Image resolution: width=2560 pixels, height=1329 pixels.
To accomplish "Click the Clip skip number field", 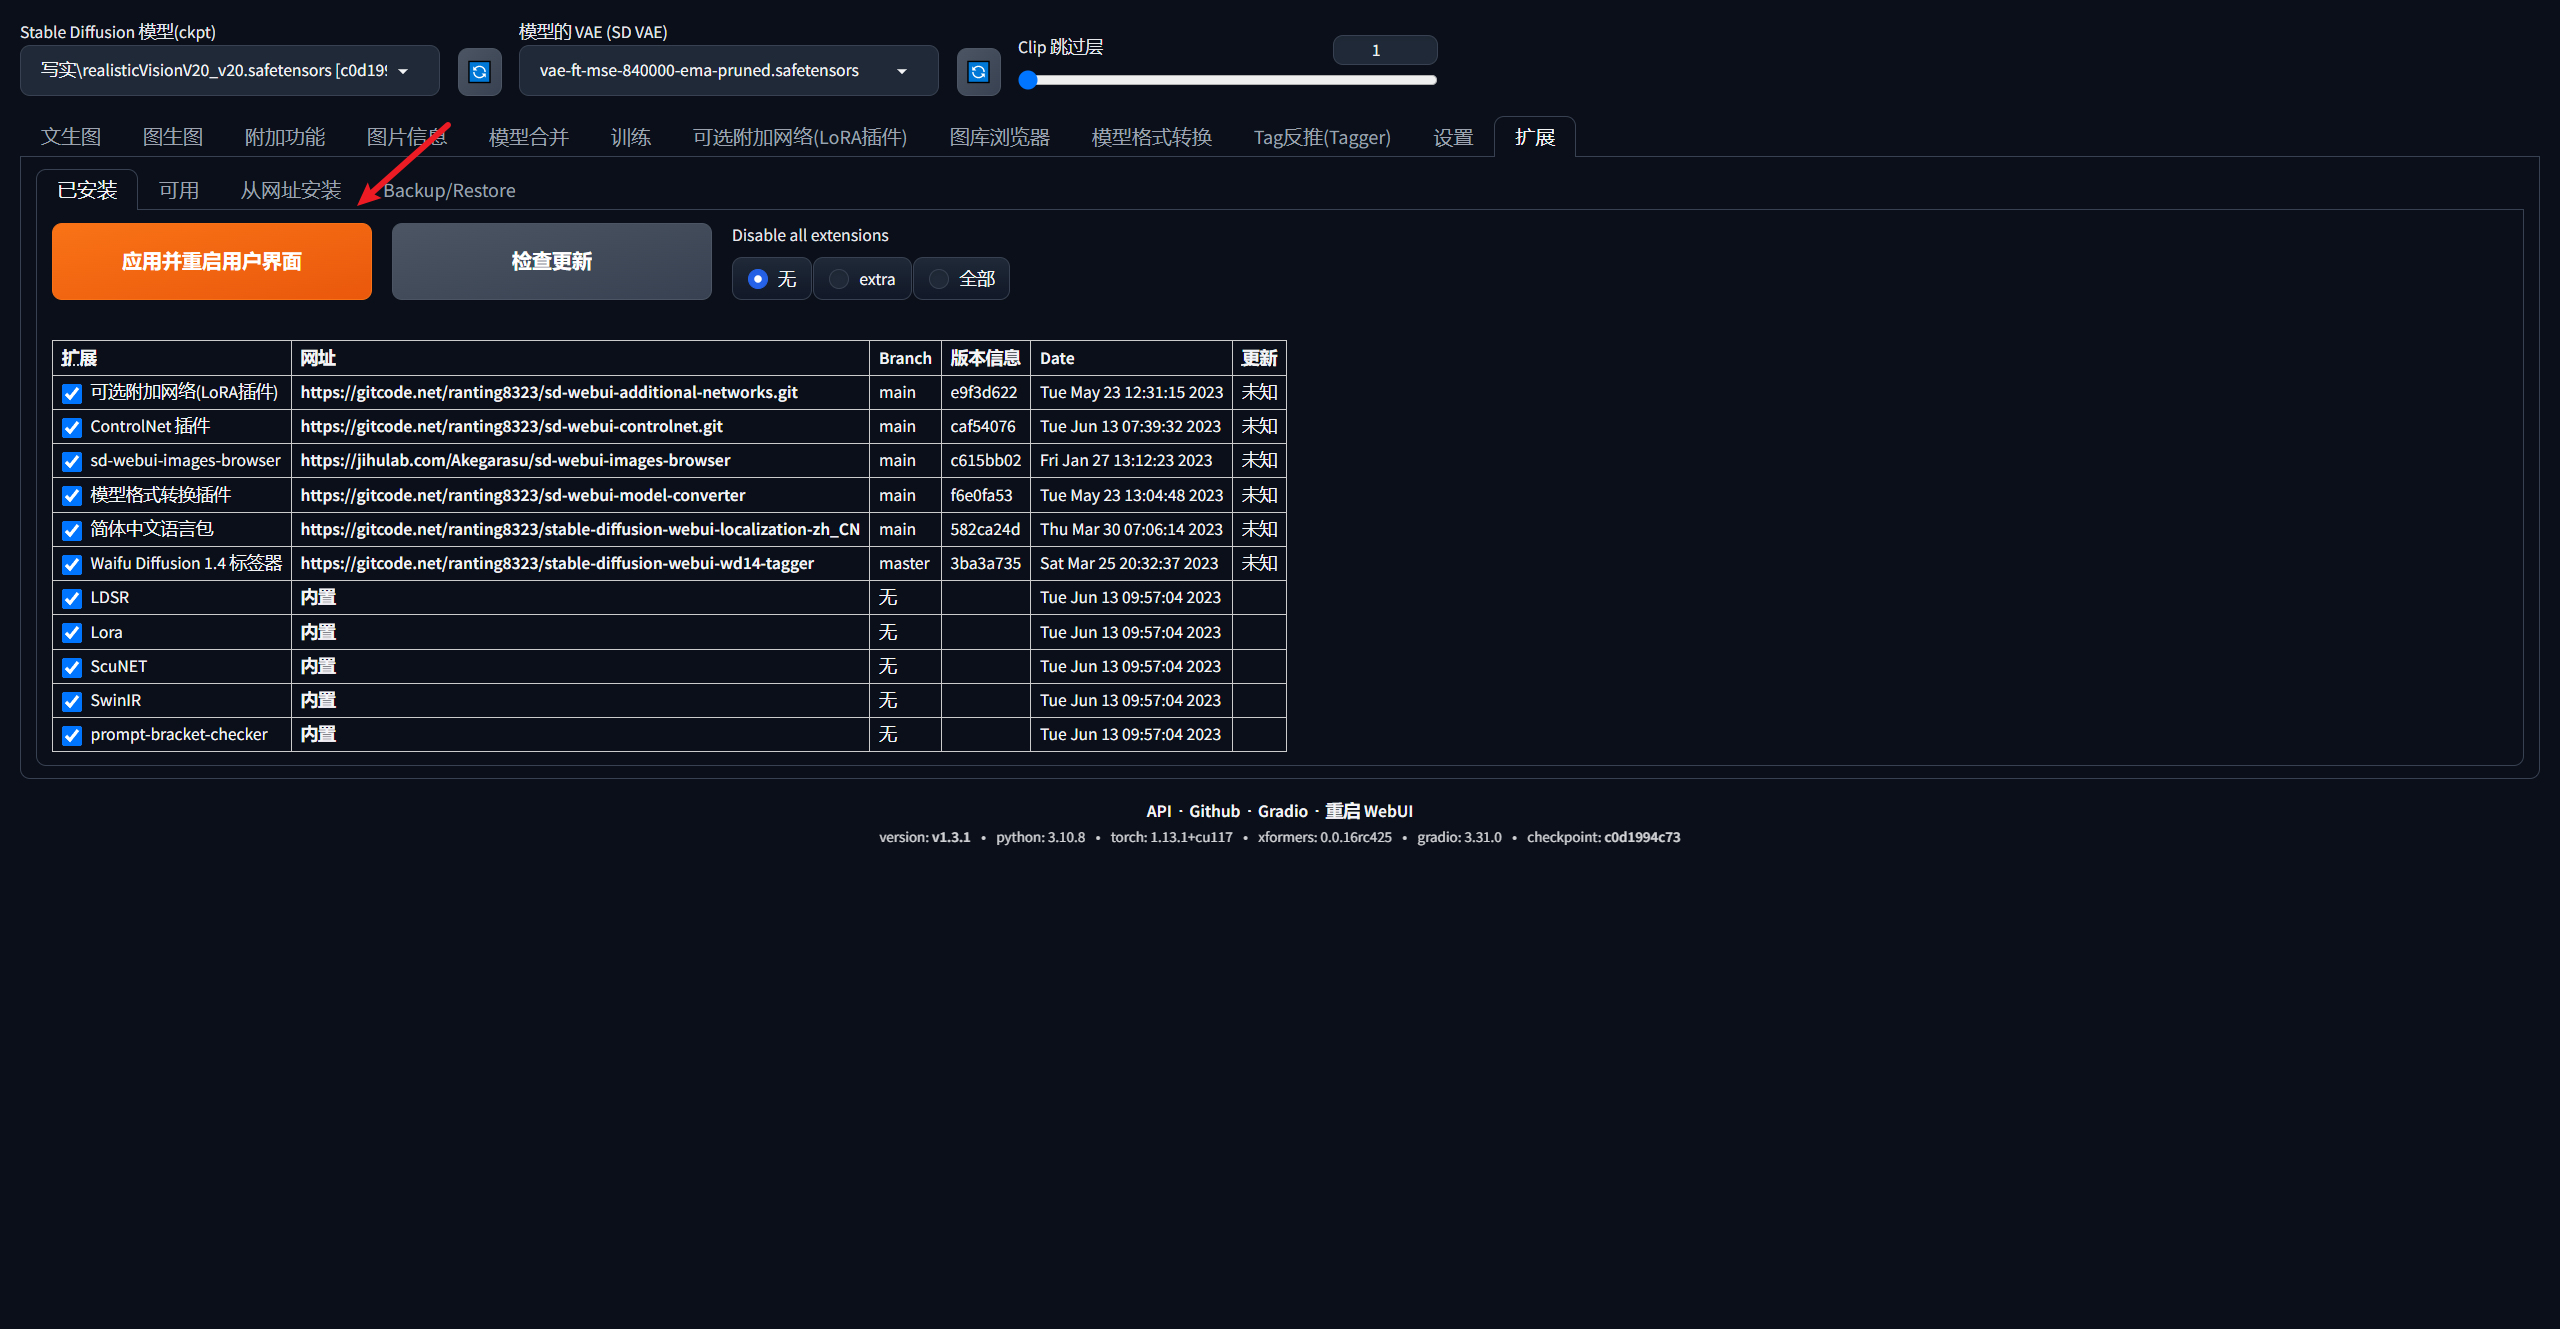I will coord(1384,50).
